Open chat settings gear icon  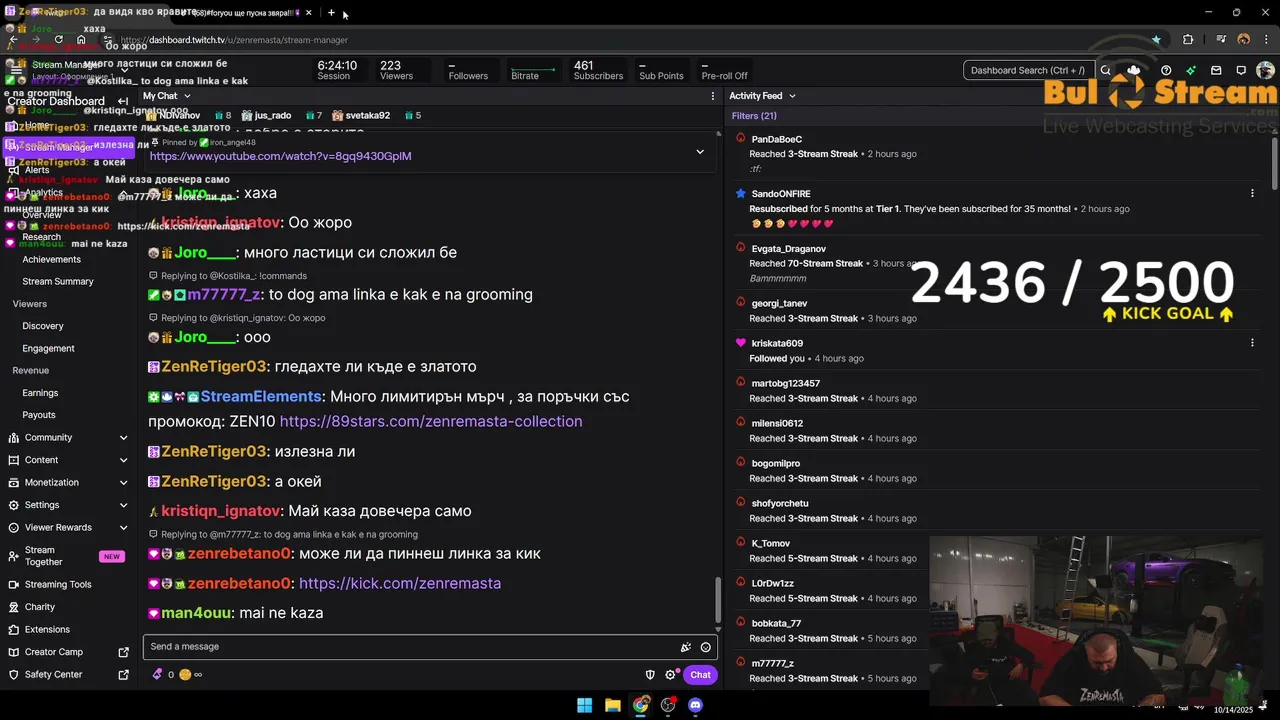click(670, 675)
